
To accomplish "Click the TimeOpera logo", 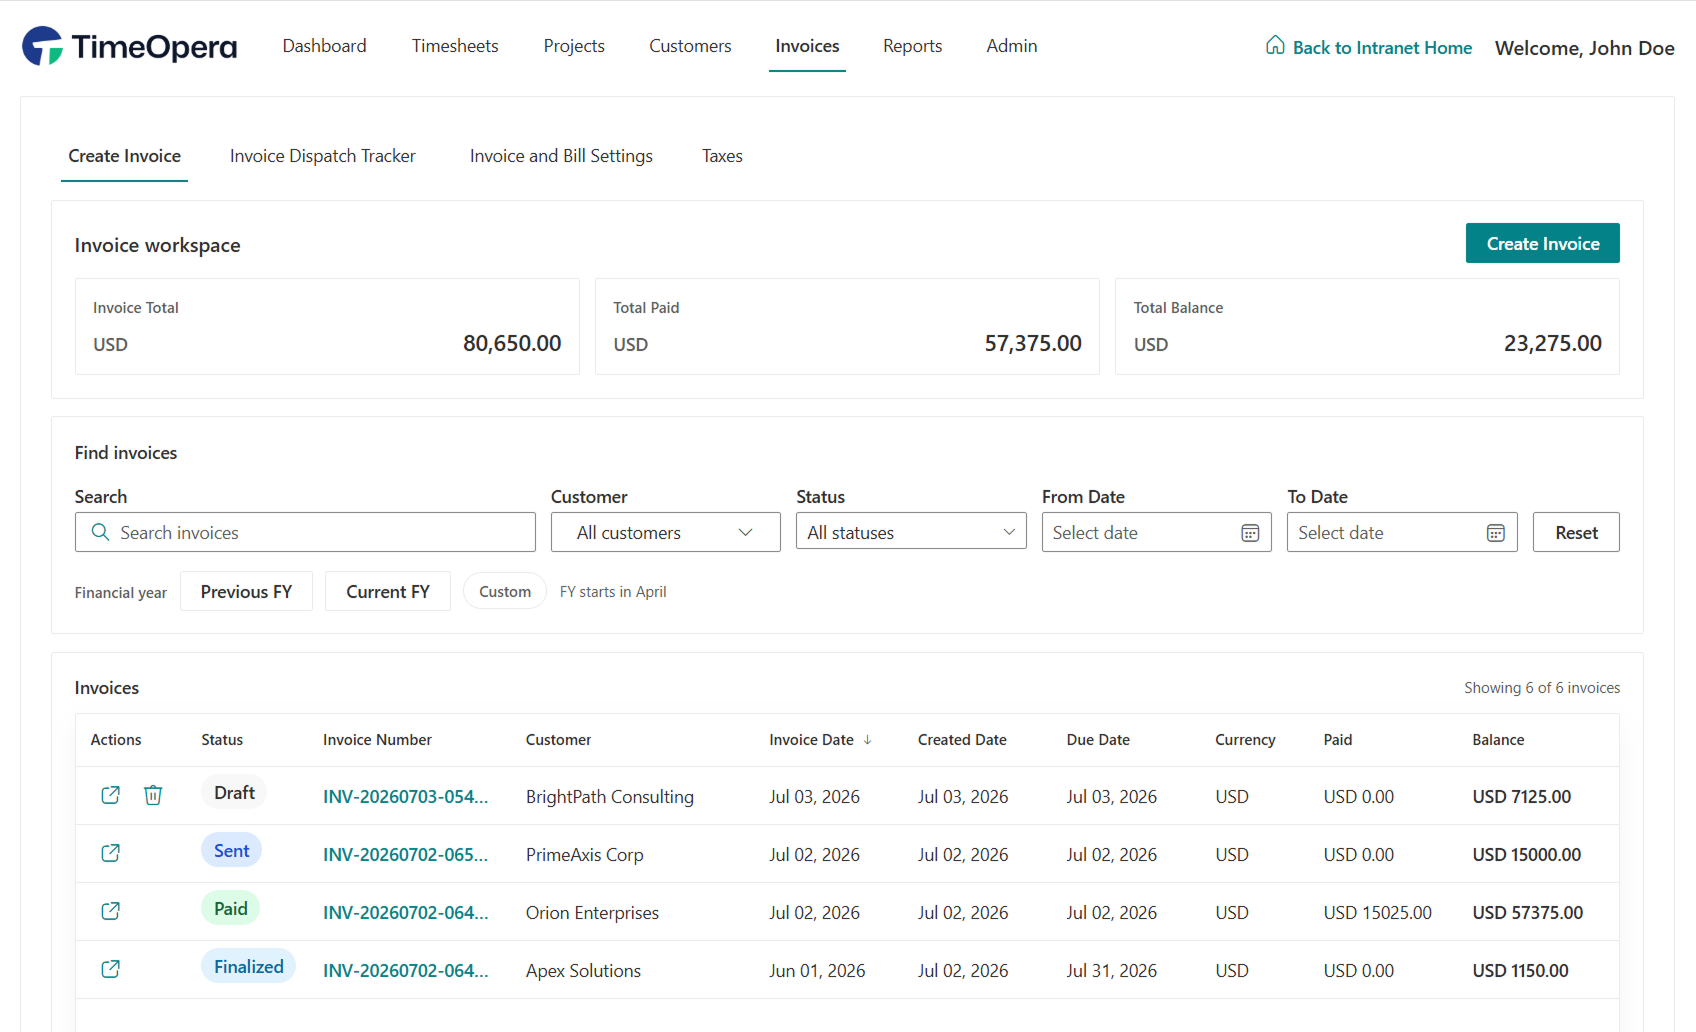I will [x=130, y=46].
